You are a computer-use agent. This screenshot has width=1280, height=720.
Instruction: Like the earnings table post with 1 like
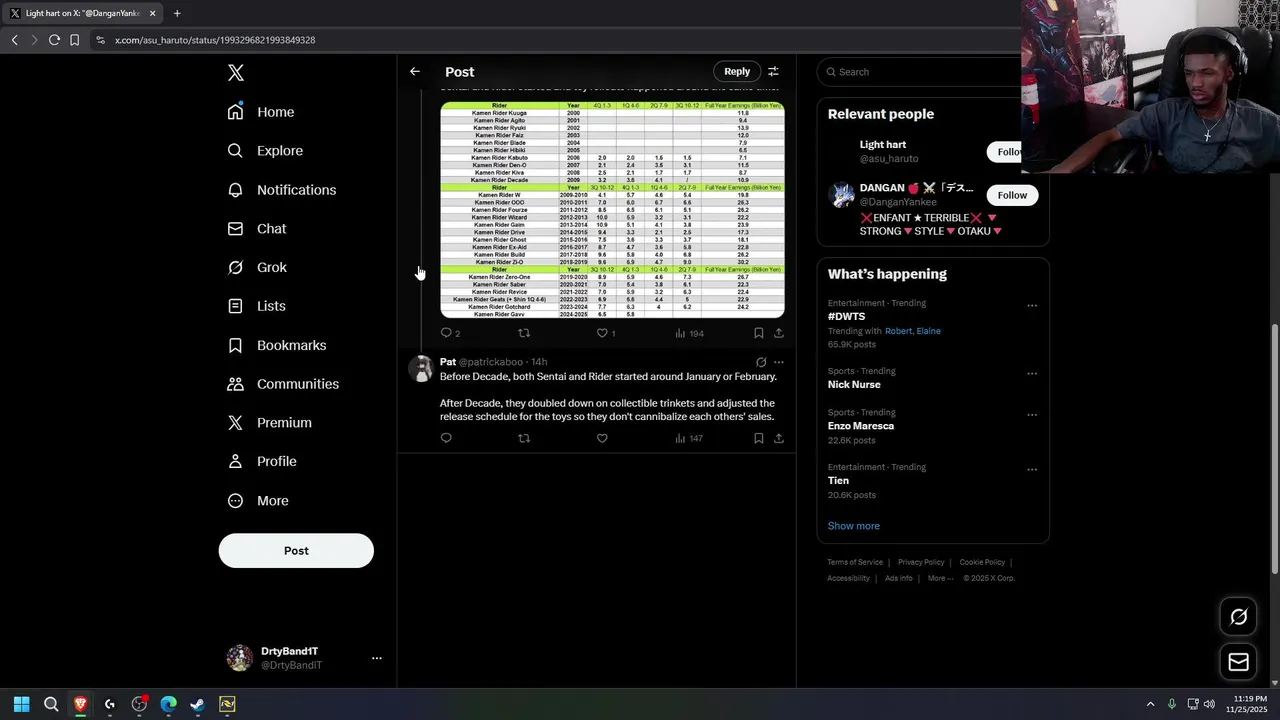click(606, 333)
